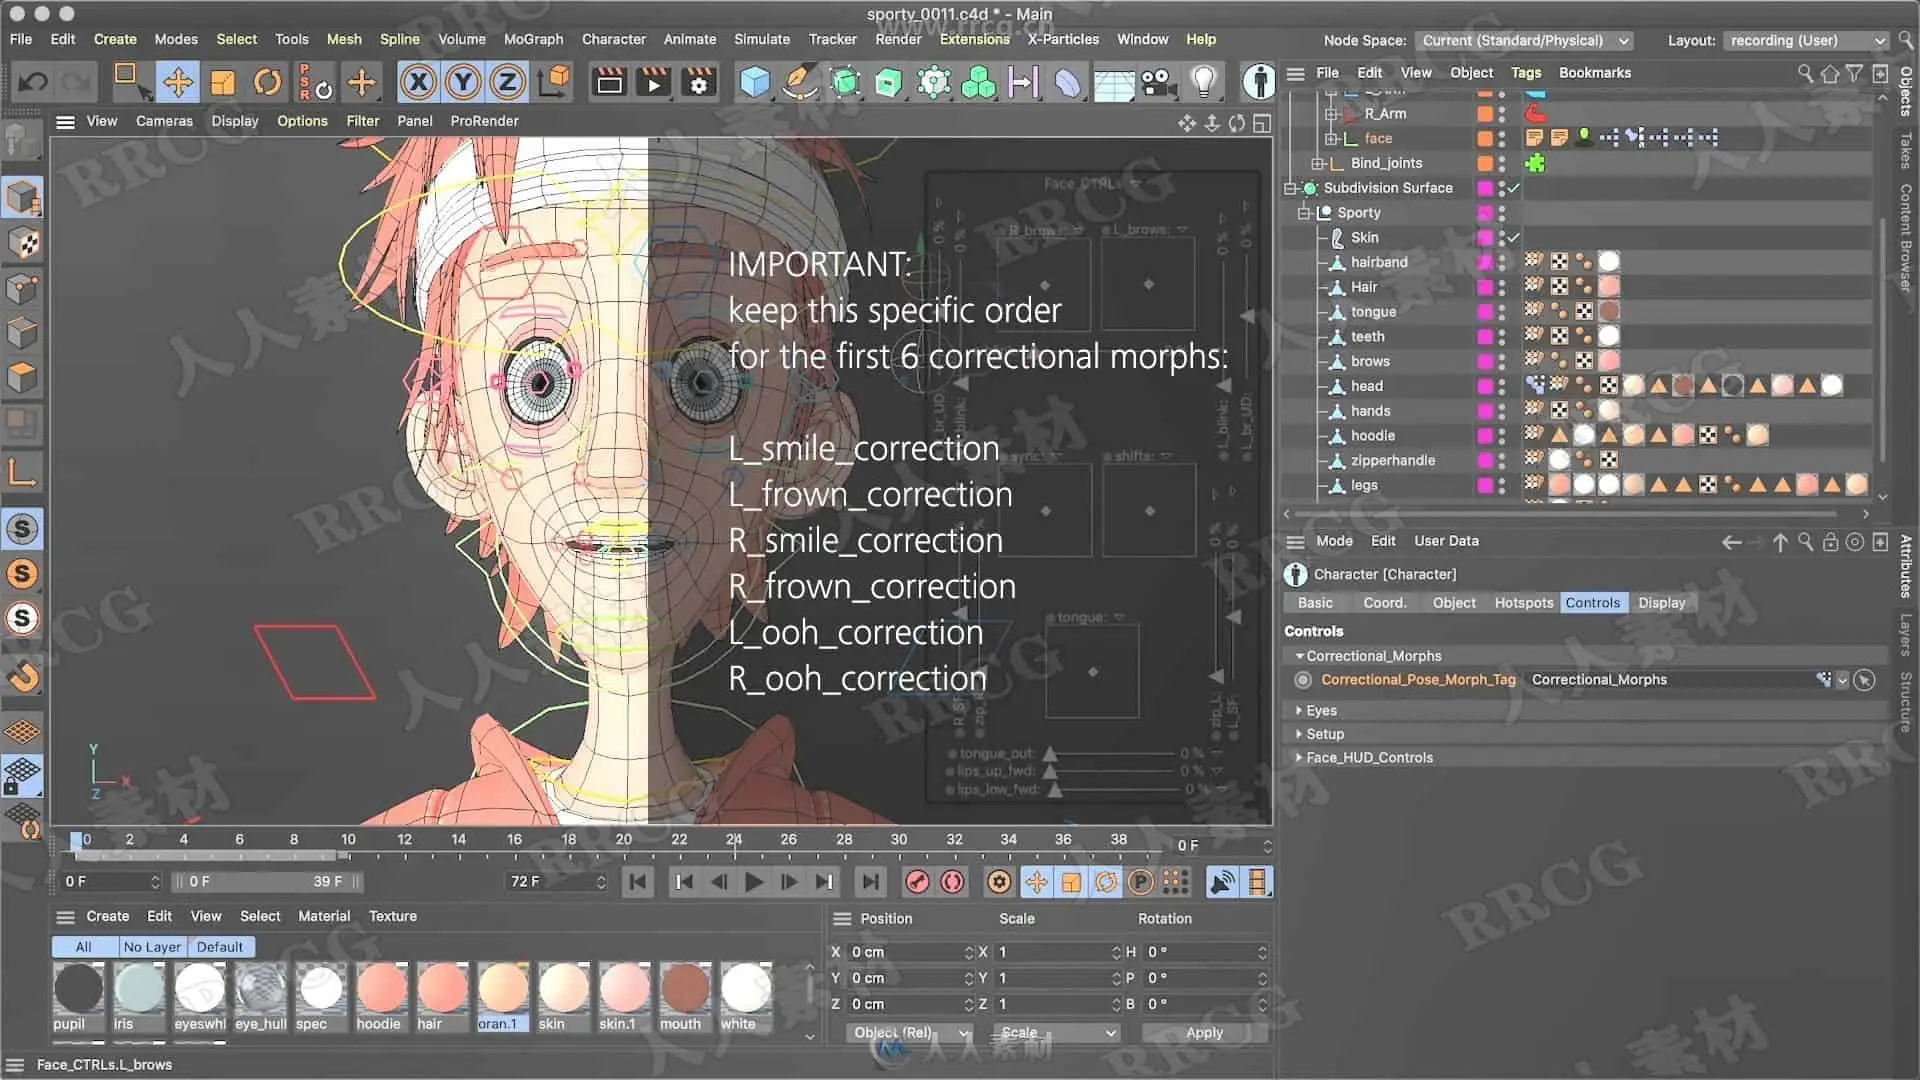Toggle Skin object enable checkmark
Viewport: 1920px width, 1080px height.
pos(1513,238)
